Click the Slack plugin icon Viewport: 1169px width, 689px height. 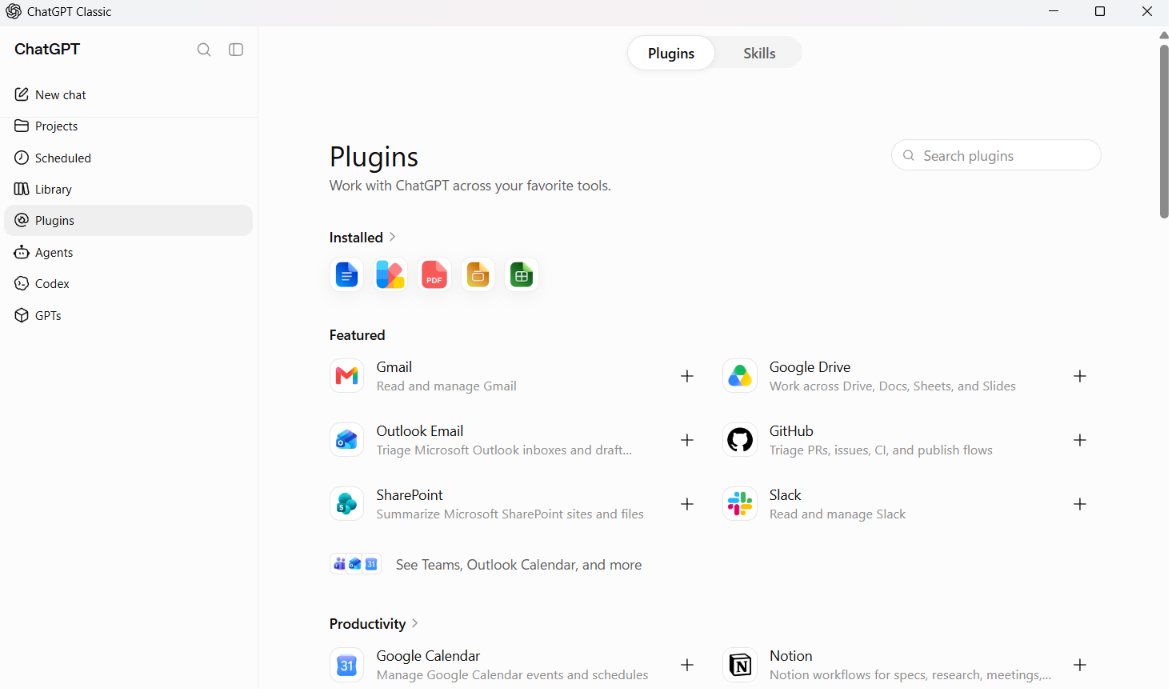pyautogui.click(x=740, y=504)
